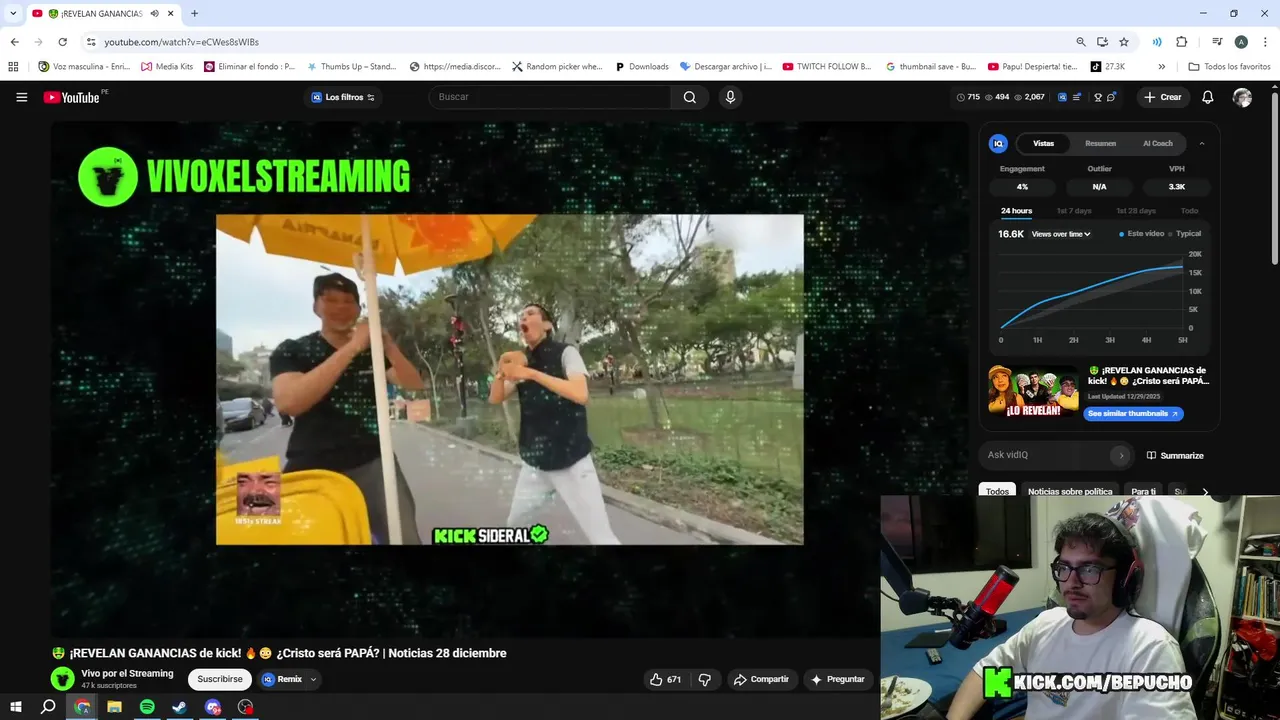1280x720 pixels.
Task: Click the video player area
Action: click(x=510, y=380)
